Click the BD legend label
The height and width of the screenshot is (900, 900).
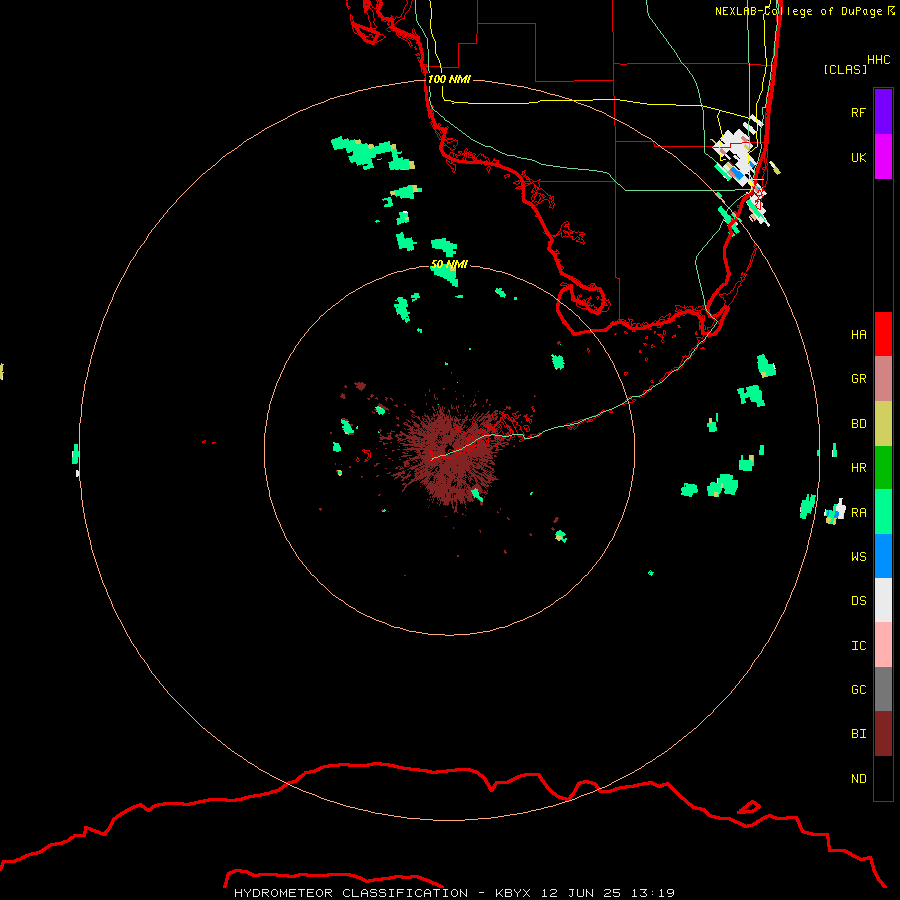click(858, 424)
